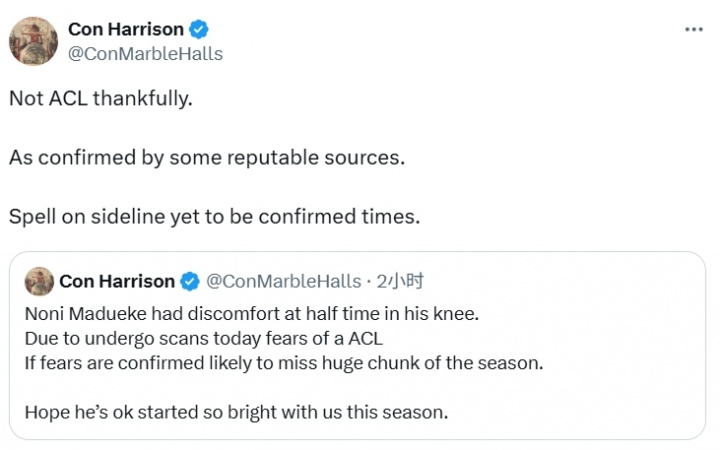Open the Con Harrison name link at top

(124, 31)
